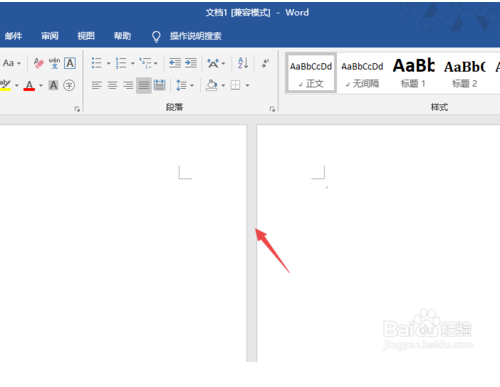This screenshot has height=387, width=500.
Task: Open the phonetic guide (wén) tool
Action: pyautogui.click(x=54, y=63)
